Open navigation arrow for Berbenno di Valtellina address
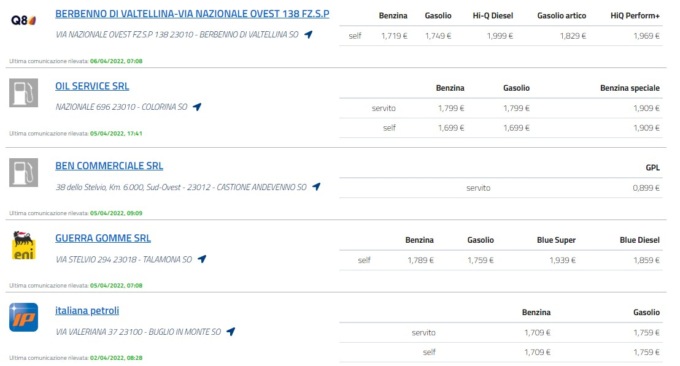 coord(308,34)
